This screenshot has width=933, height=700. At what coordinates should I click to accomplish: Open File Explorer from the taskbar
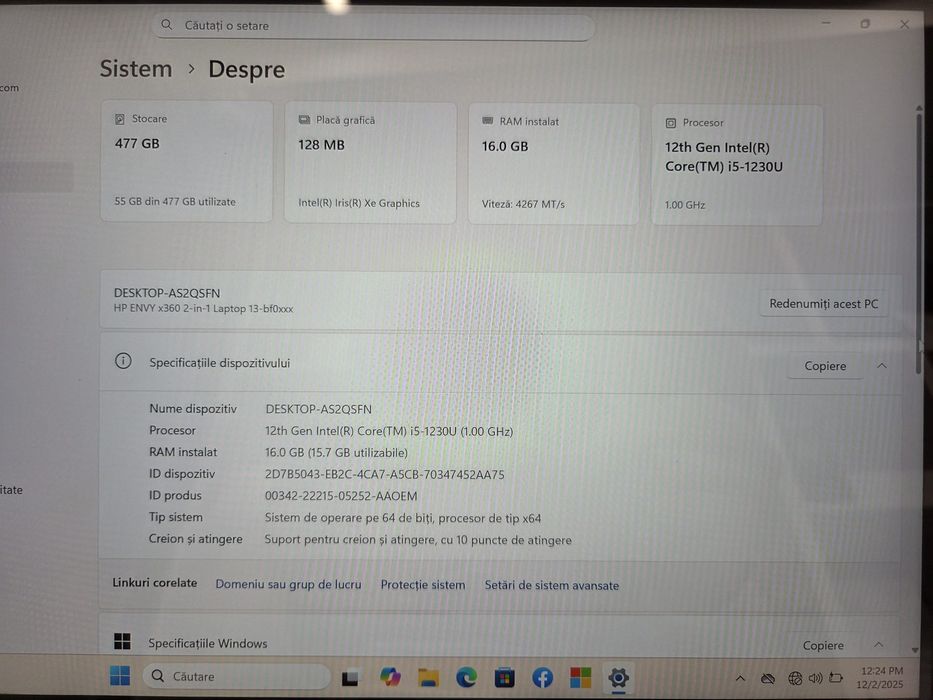(x=428, y=677)
